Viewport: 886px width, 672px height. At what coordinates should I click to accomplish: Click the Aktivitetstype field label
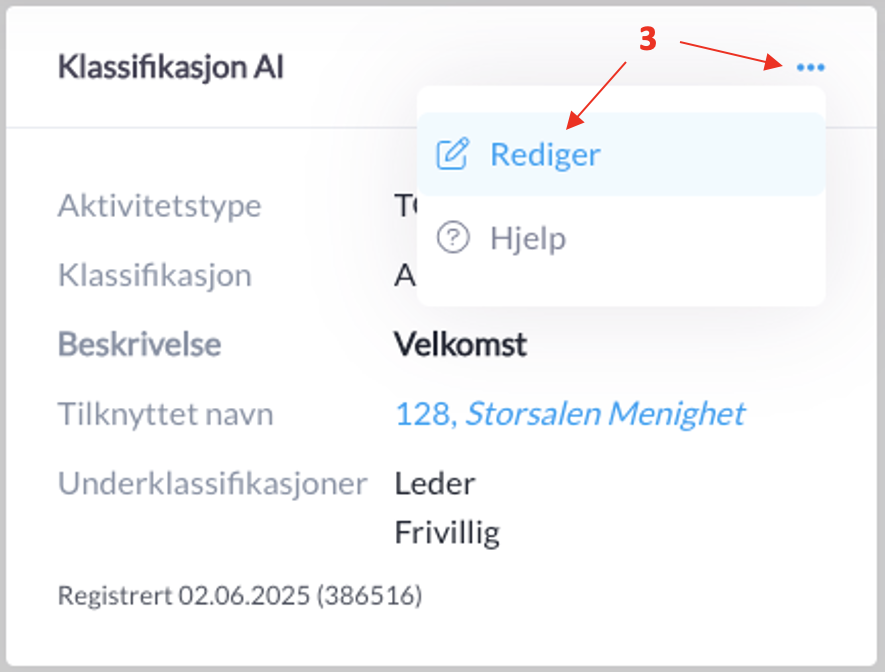[159, 206]
